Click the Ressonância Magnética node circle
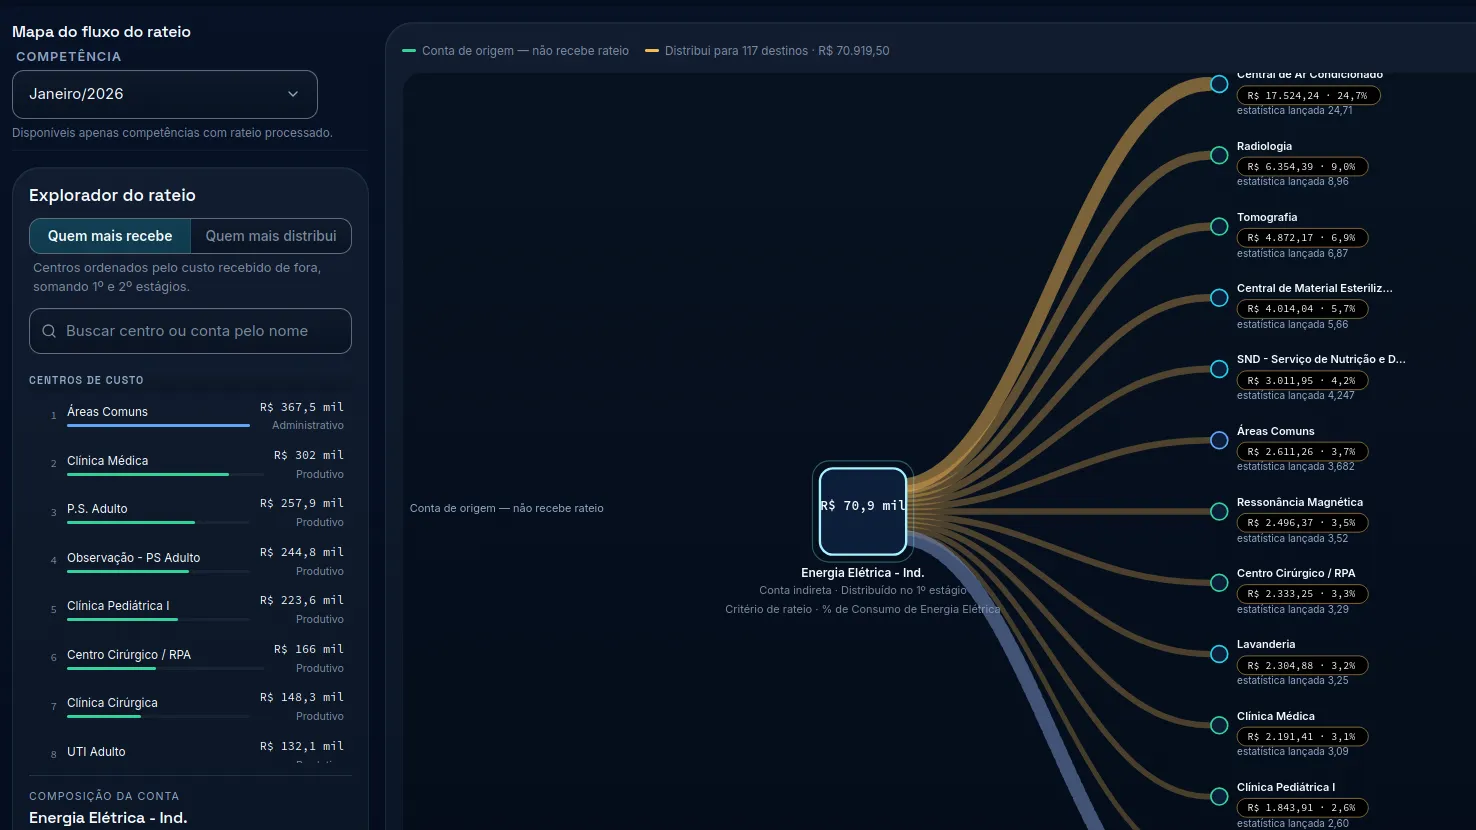The width and height of the screenshot is (1476, 830). 1219,511
